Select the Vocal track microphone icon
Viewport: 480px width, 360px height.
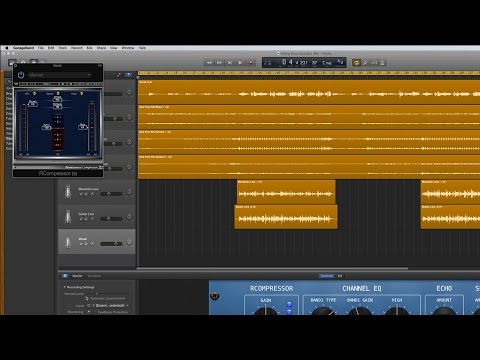68,242
